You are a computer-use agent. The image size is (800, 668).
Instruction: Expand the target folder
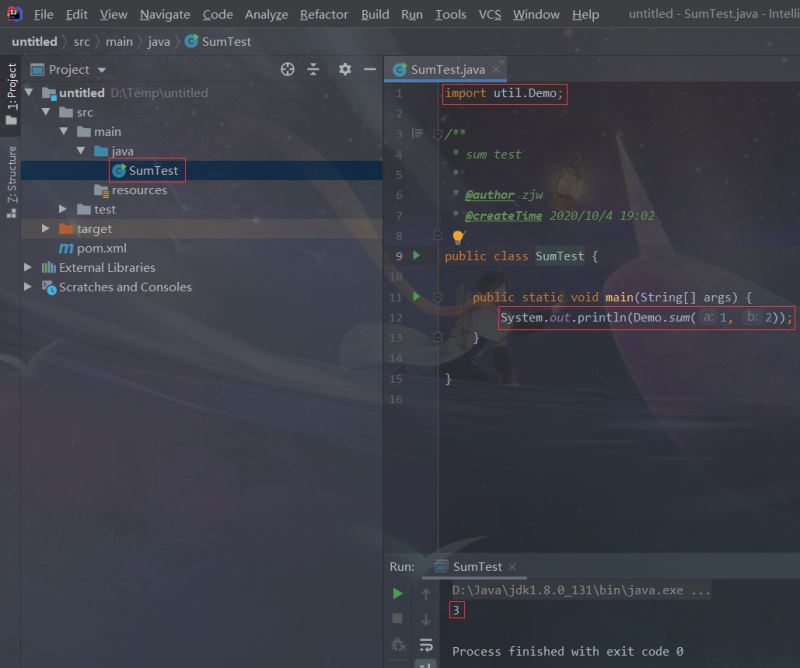click(45, 228)
